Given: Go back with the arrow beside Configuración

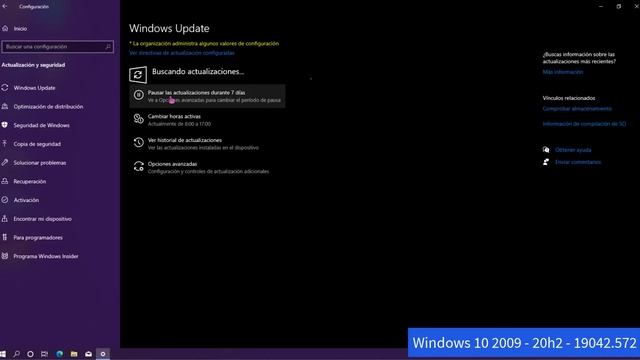Looking at the screenshot, I should tap(5, 6).
